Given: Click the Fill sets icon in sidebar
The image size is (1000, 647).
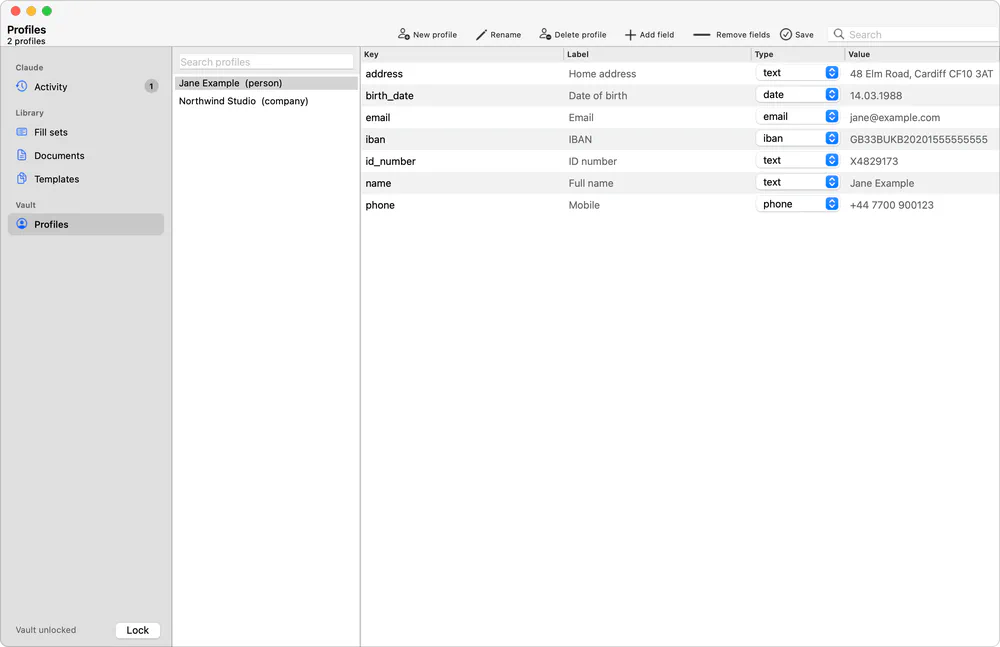Looking at the screenshot, I should pyautogui.click(x=22, y=132).
